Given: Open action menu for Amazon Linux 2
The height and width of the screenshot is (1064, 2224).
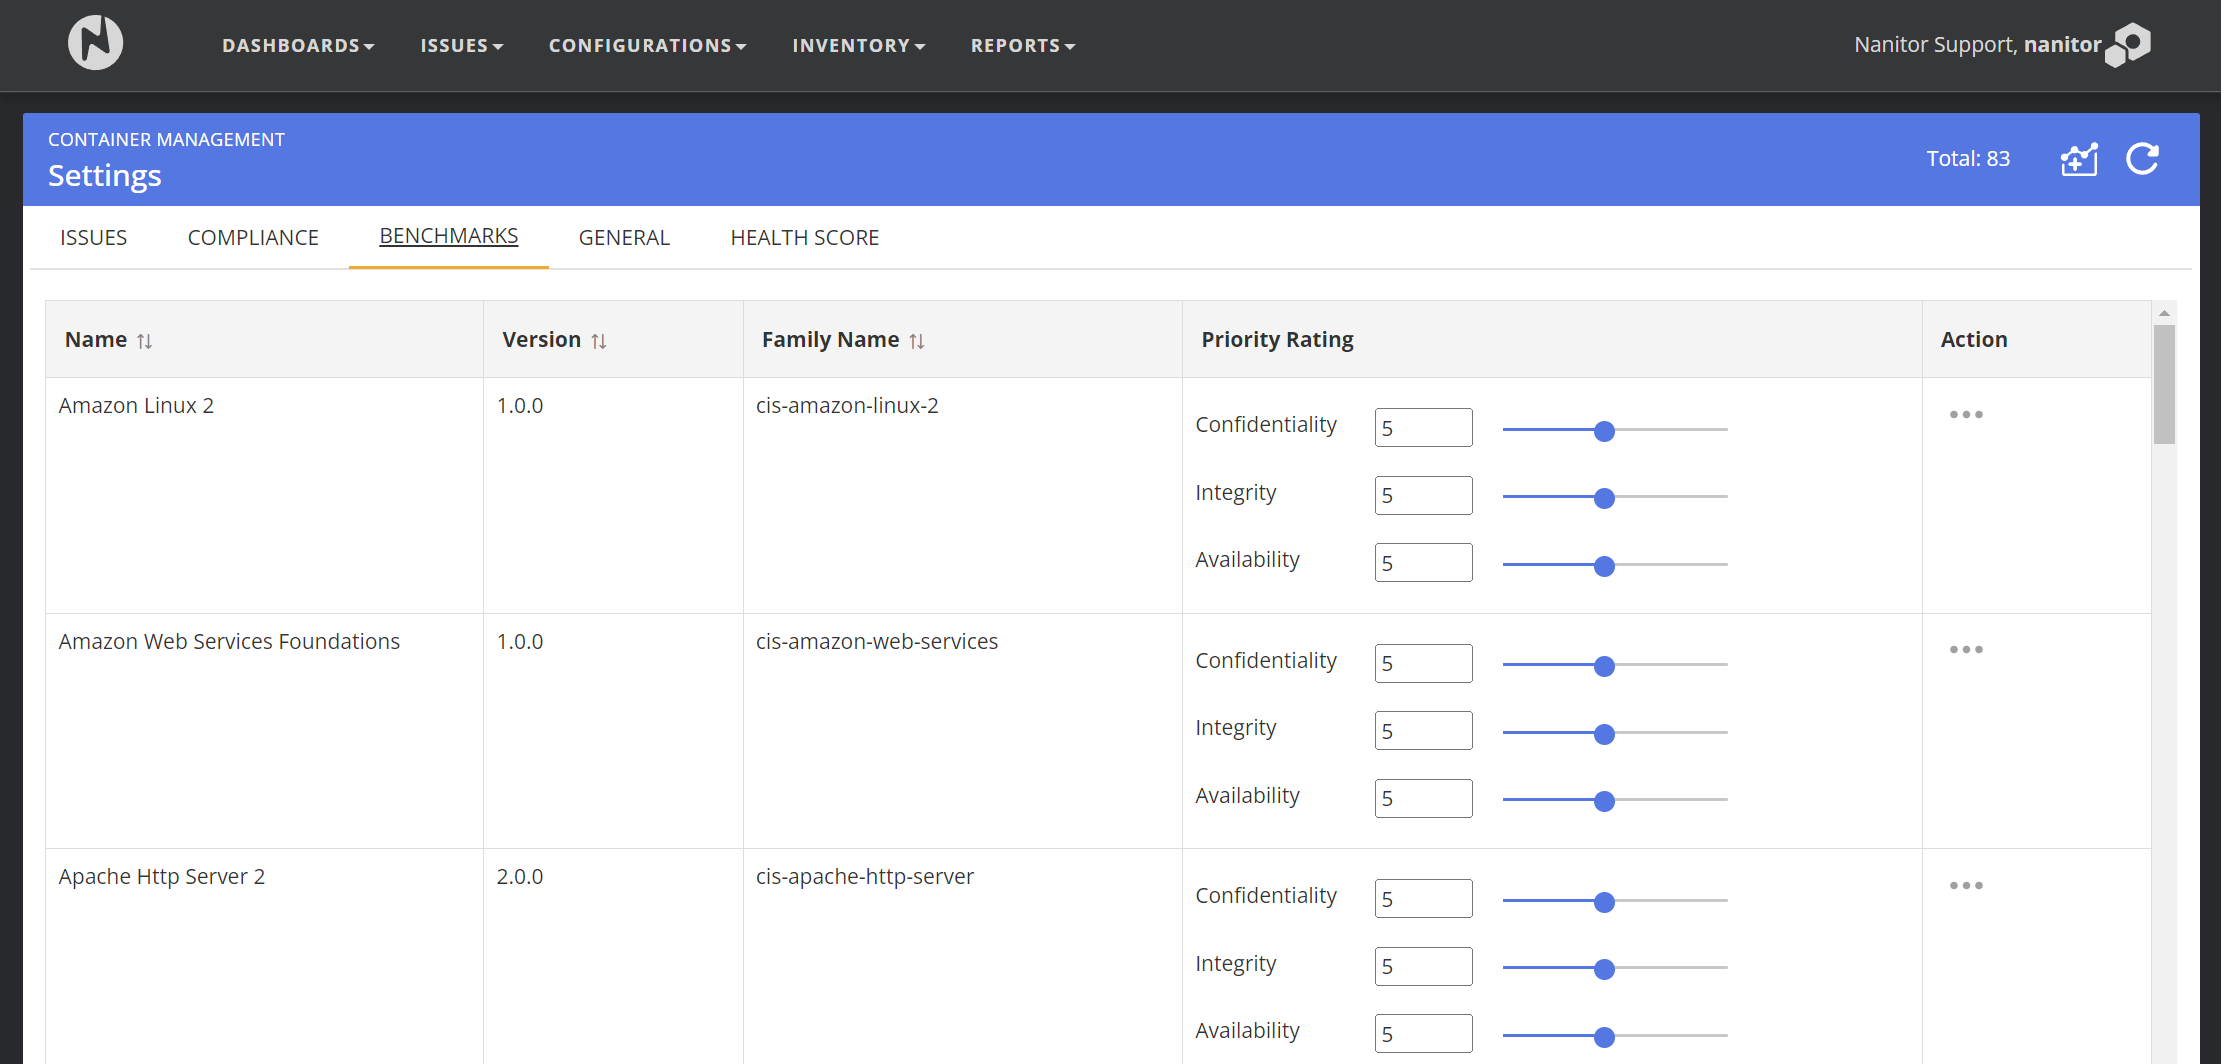Looking at the screenshot, I should click(1965, 414).
